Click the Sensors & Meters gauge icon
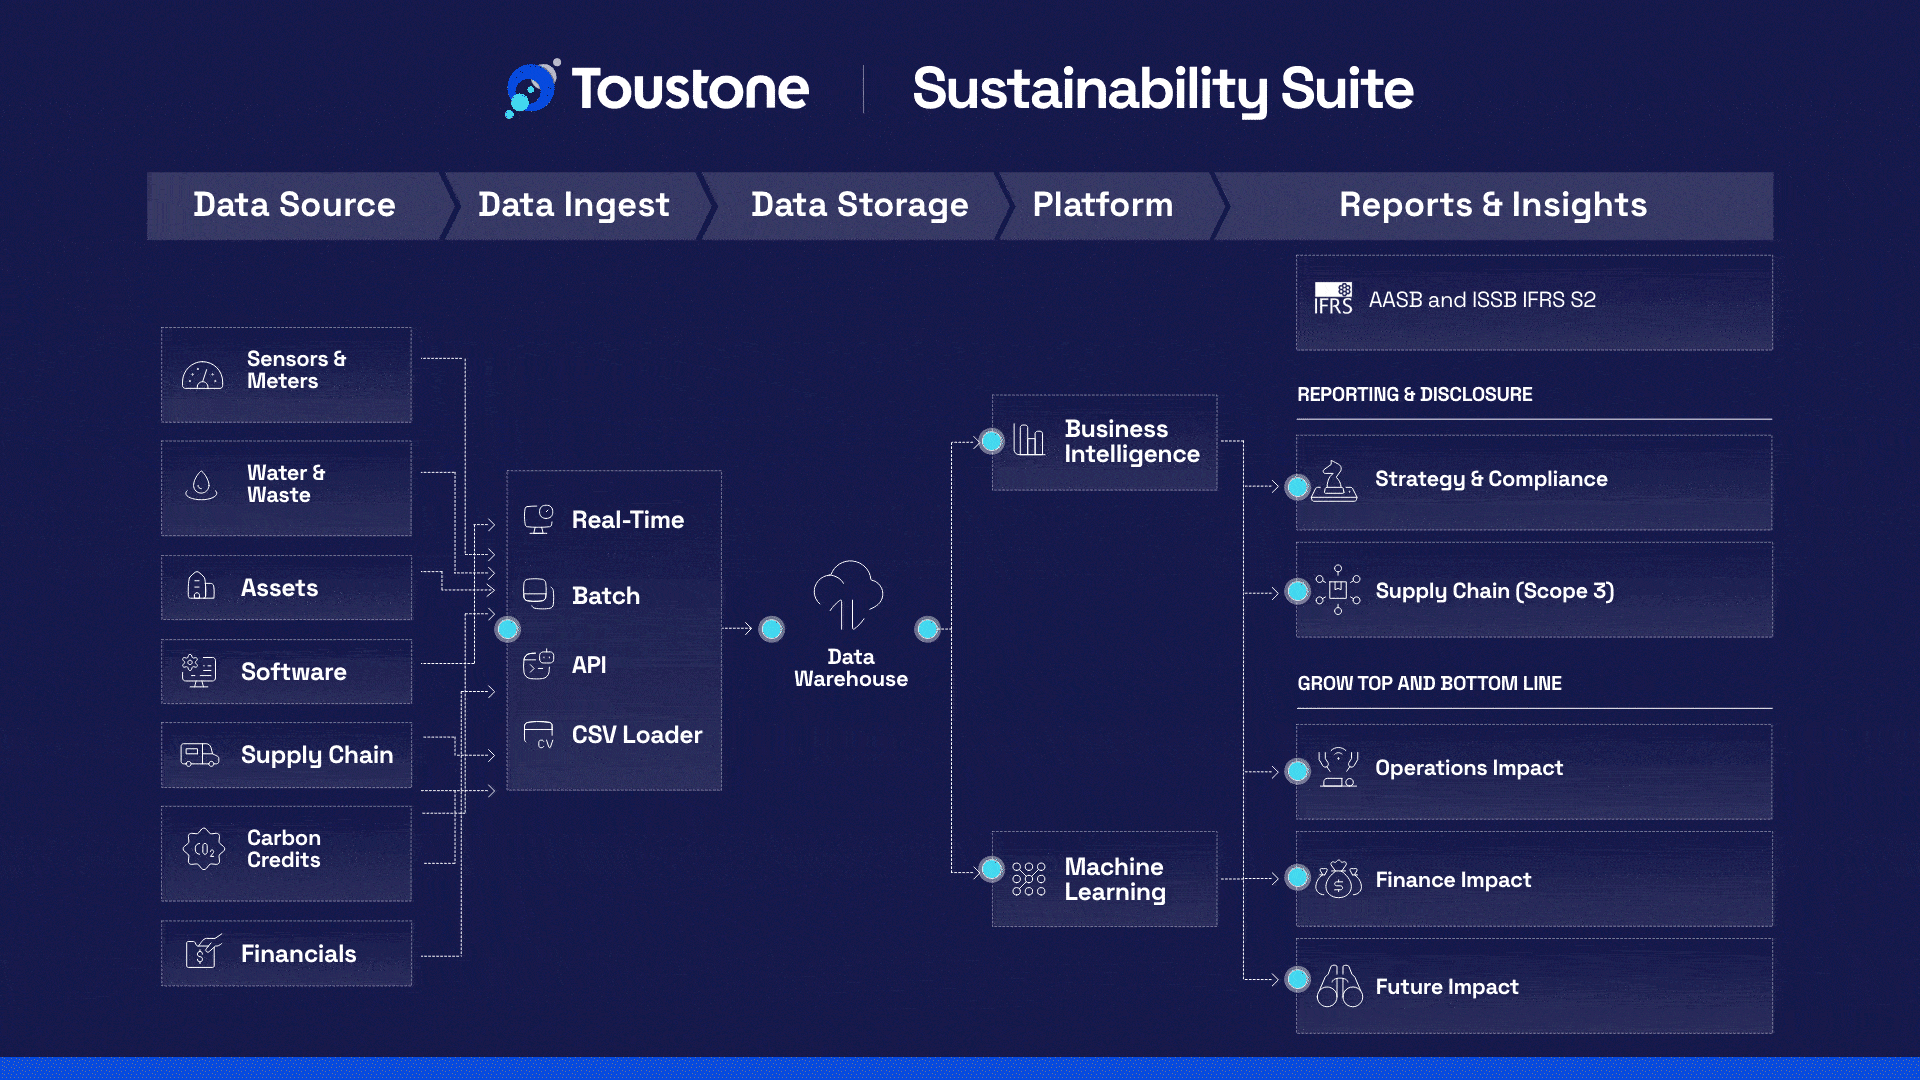 pos(202,376)
